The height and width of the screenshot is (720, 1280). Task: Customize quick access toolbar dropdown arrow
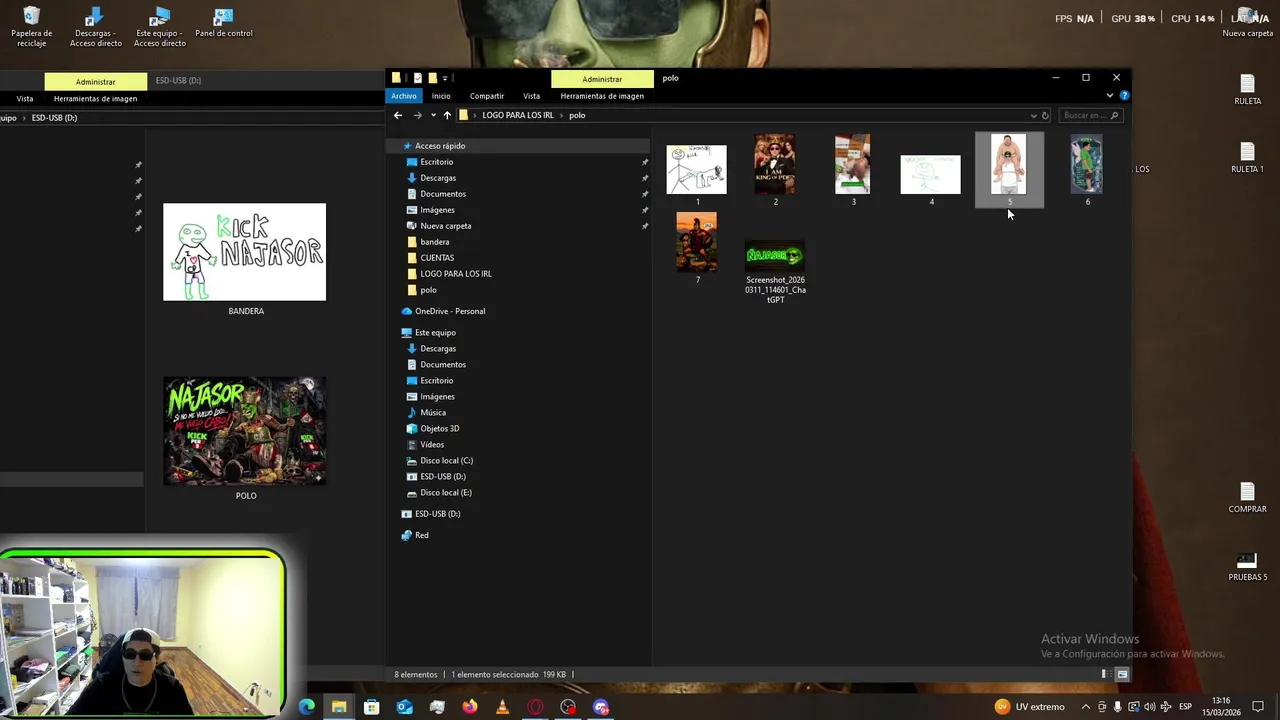pos(445,78)
